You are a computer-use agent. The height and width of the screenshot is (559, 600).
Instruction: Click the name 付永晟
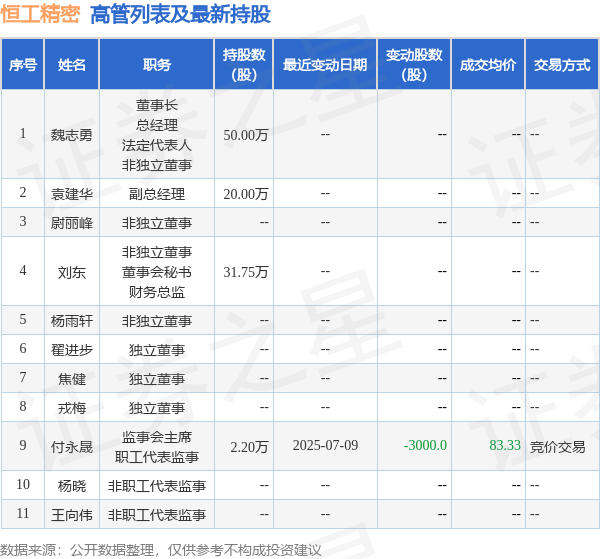[x=72, y=447]
